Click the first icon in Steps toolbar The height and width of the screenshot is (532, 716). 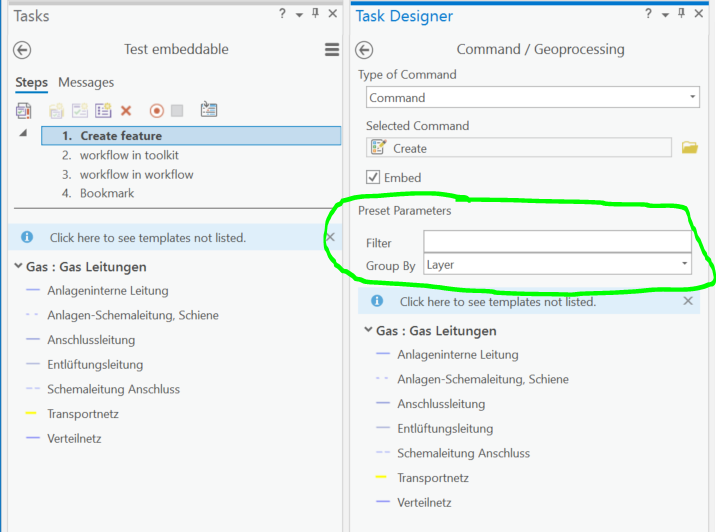pyautogui.click(x=23, y=111)
